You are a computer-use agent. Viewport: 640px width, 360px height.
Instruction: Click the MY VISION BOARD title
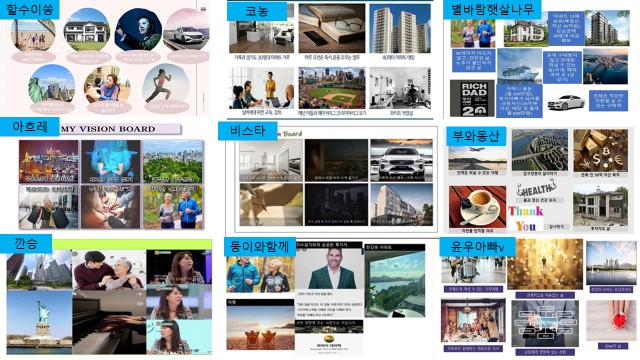click(108, 129)
